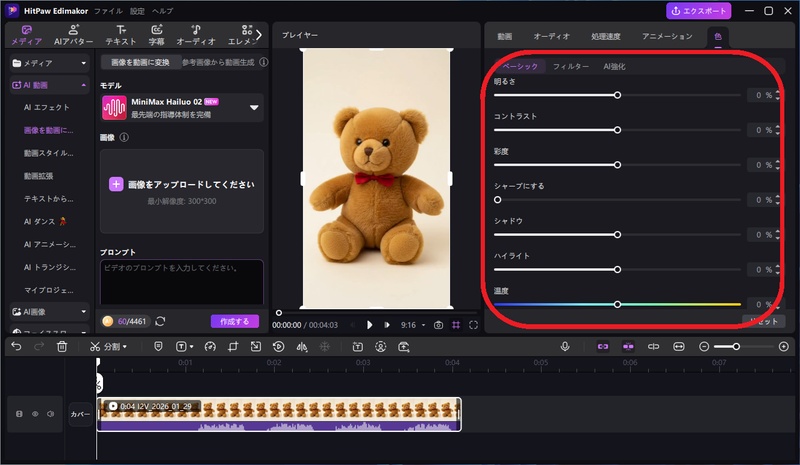Switch to the 処理速度 properties tab
Viewport: 800px width, 465px height.
(x=606, y=36)
